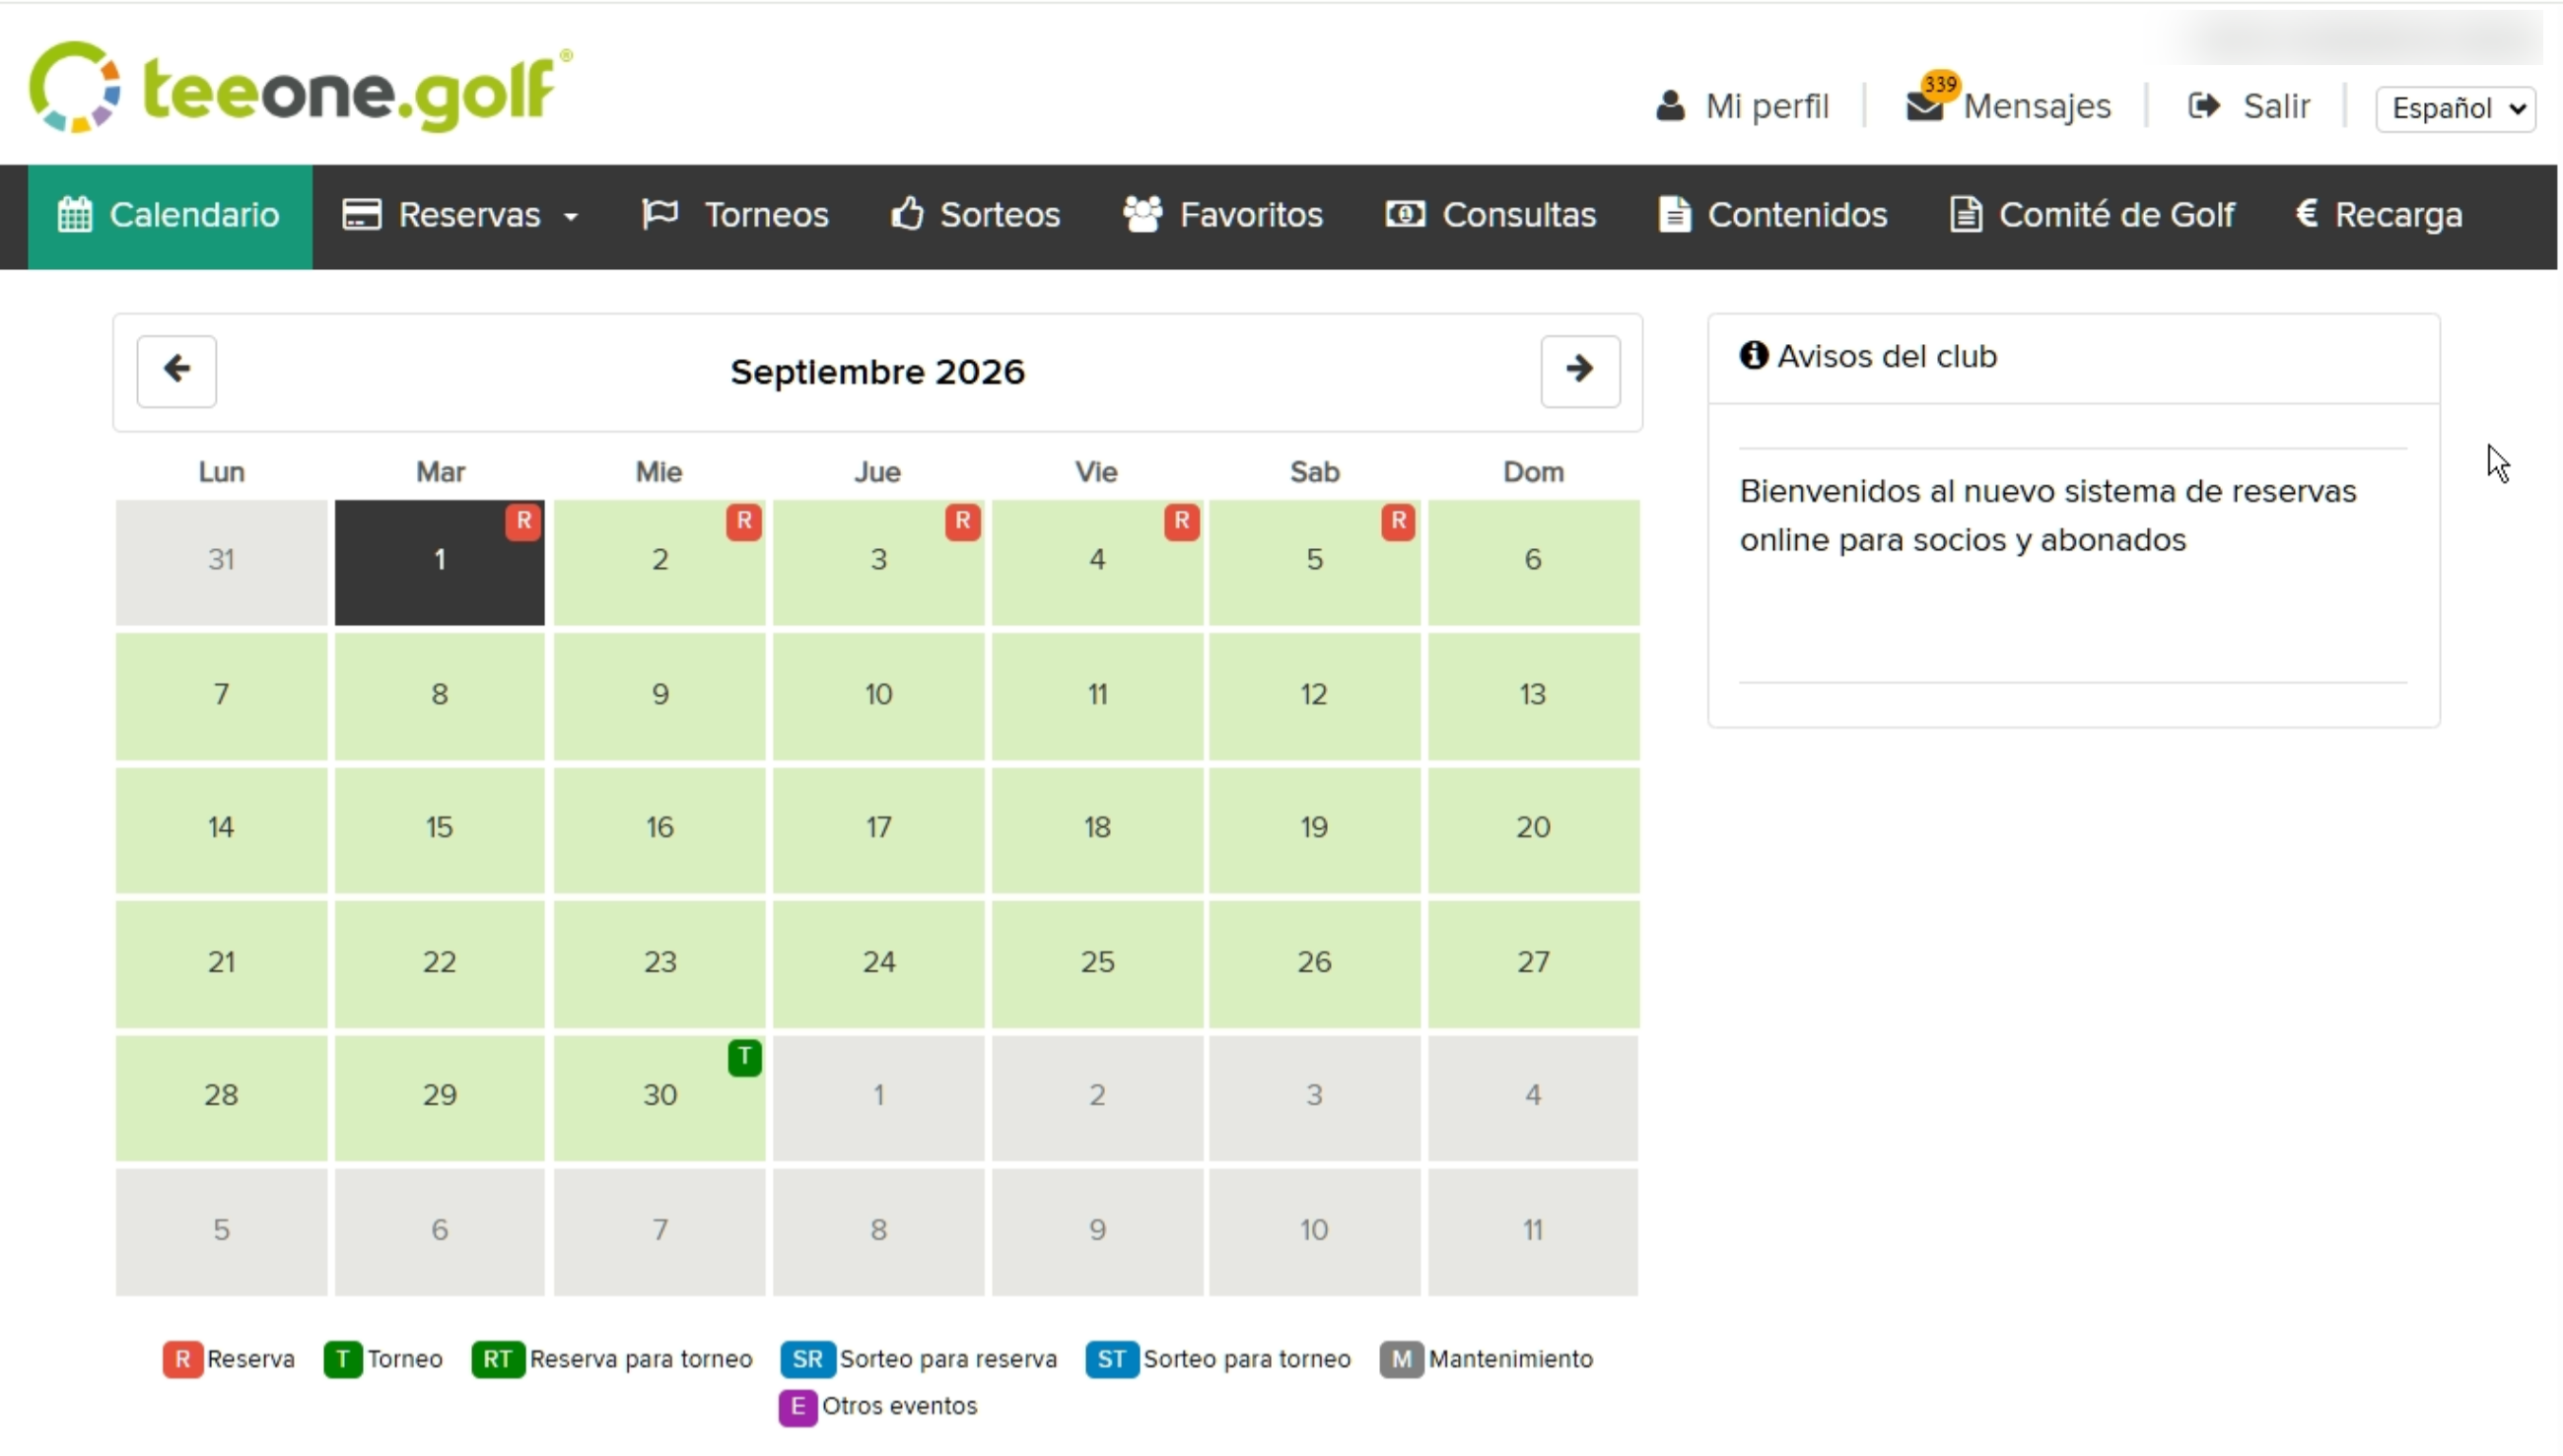The image size is (2563, 1456).
Task: Click the Sorteos thumbs-up icon
Action: (907, 214)
